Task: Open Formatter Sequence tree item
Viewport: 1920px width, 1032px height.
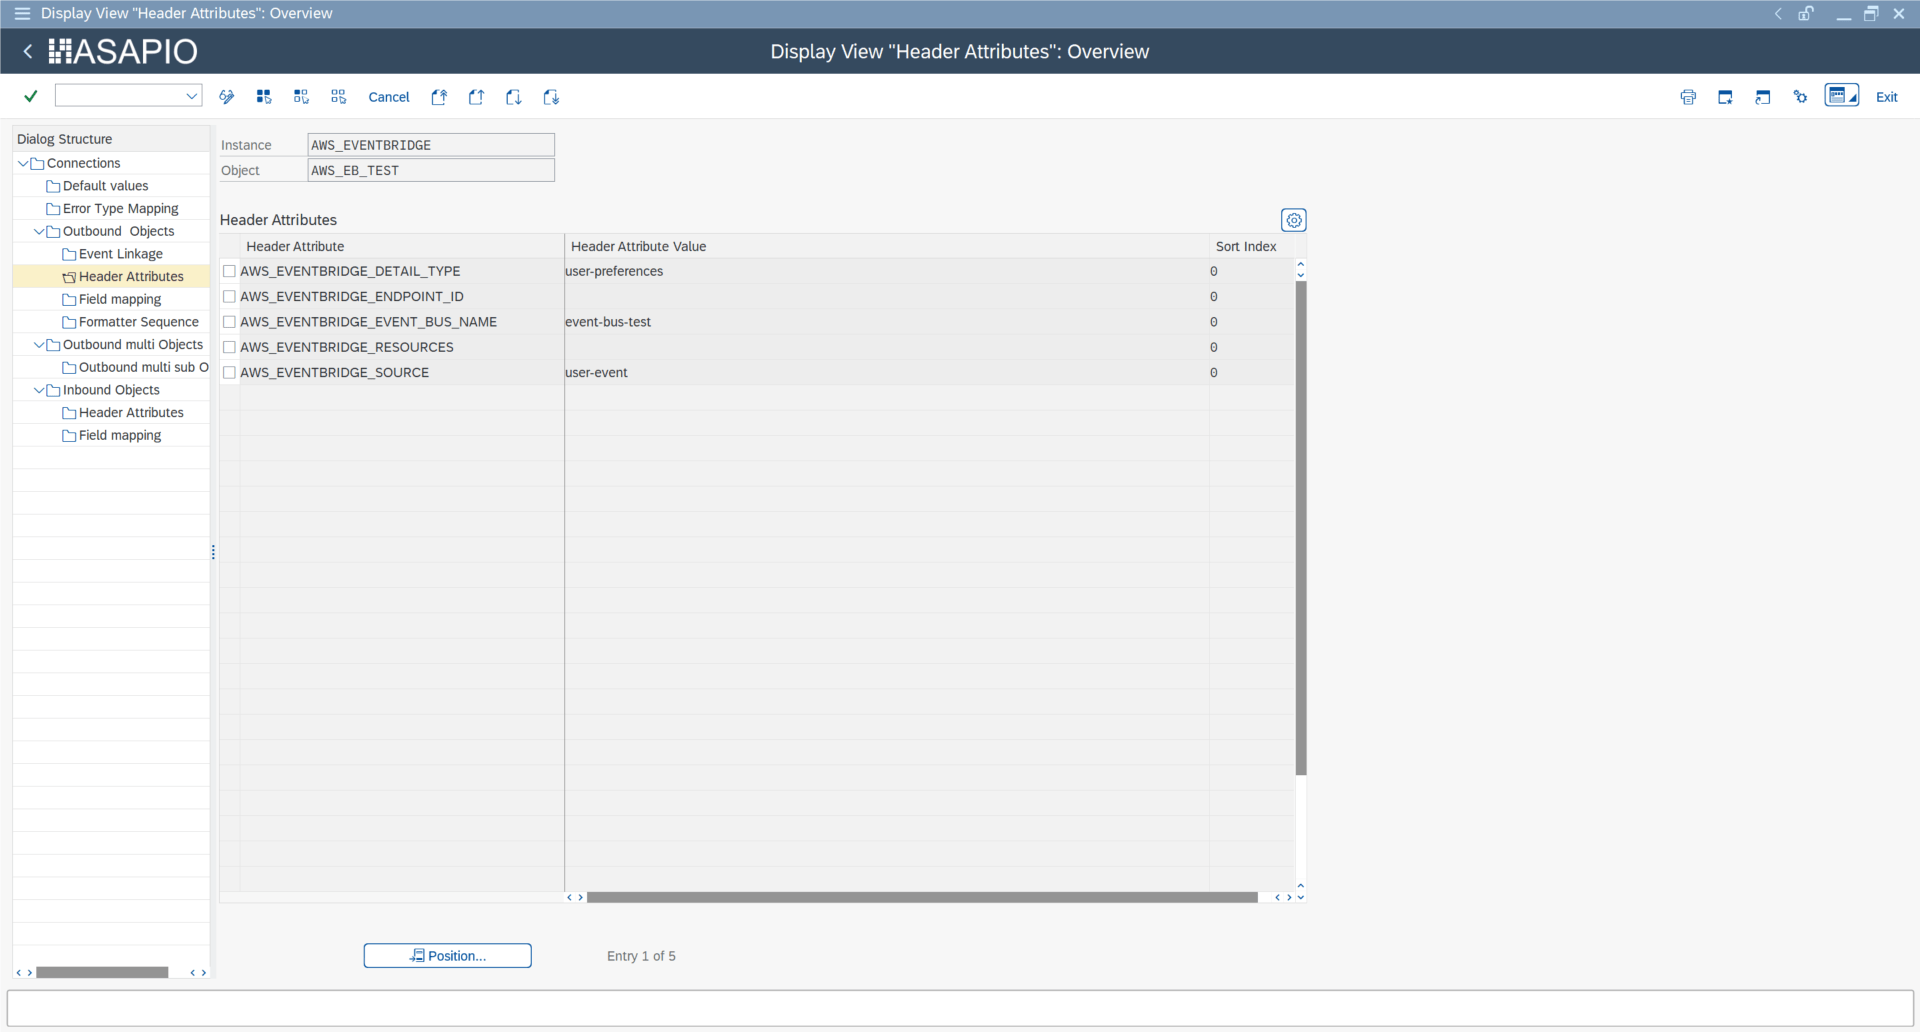Action: pyautogui.click(x=138, y=322)
